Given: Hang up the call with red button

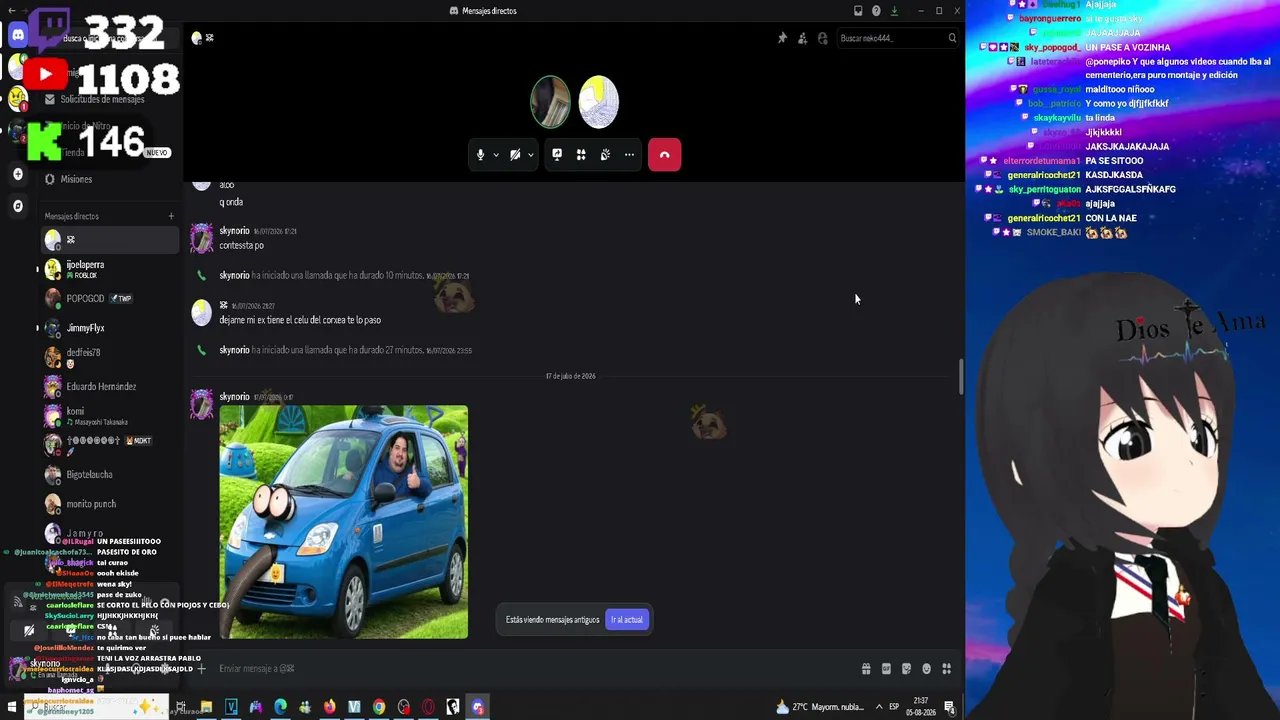Looking at the screenshot, I should [665, 155].
